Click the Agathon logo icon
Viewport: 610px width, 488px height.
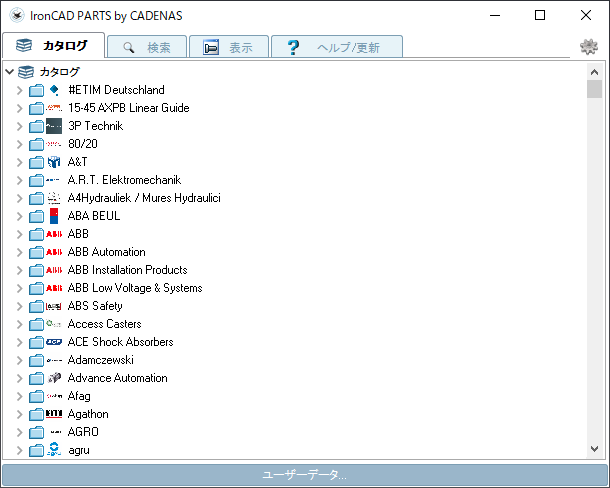click(x=54, y=414)
